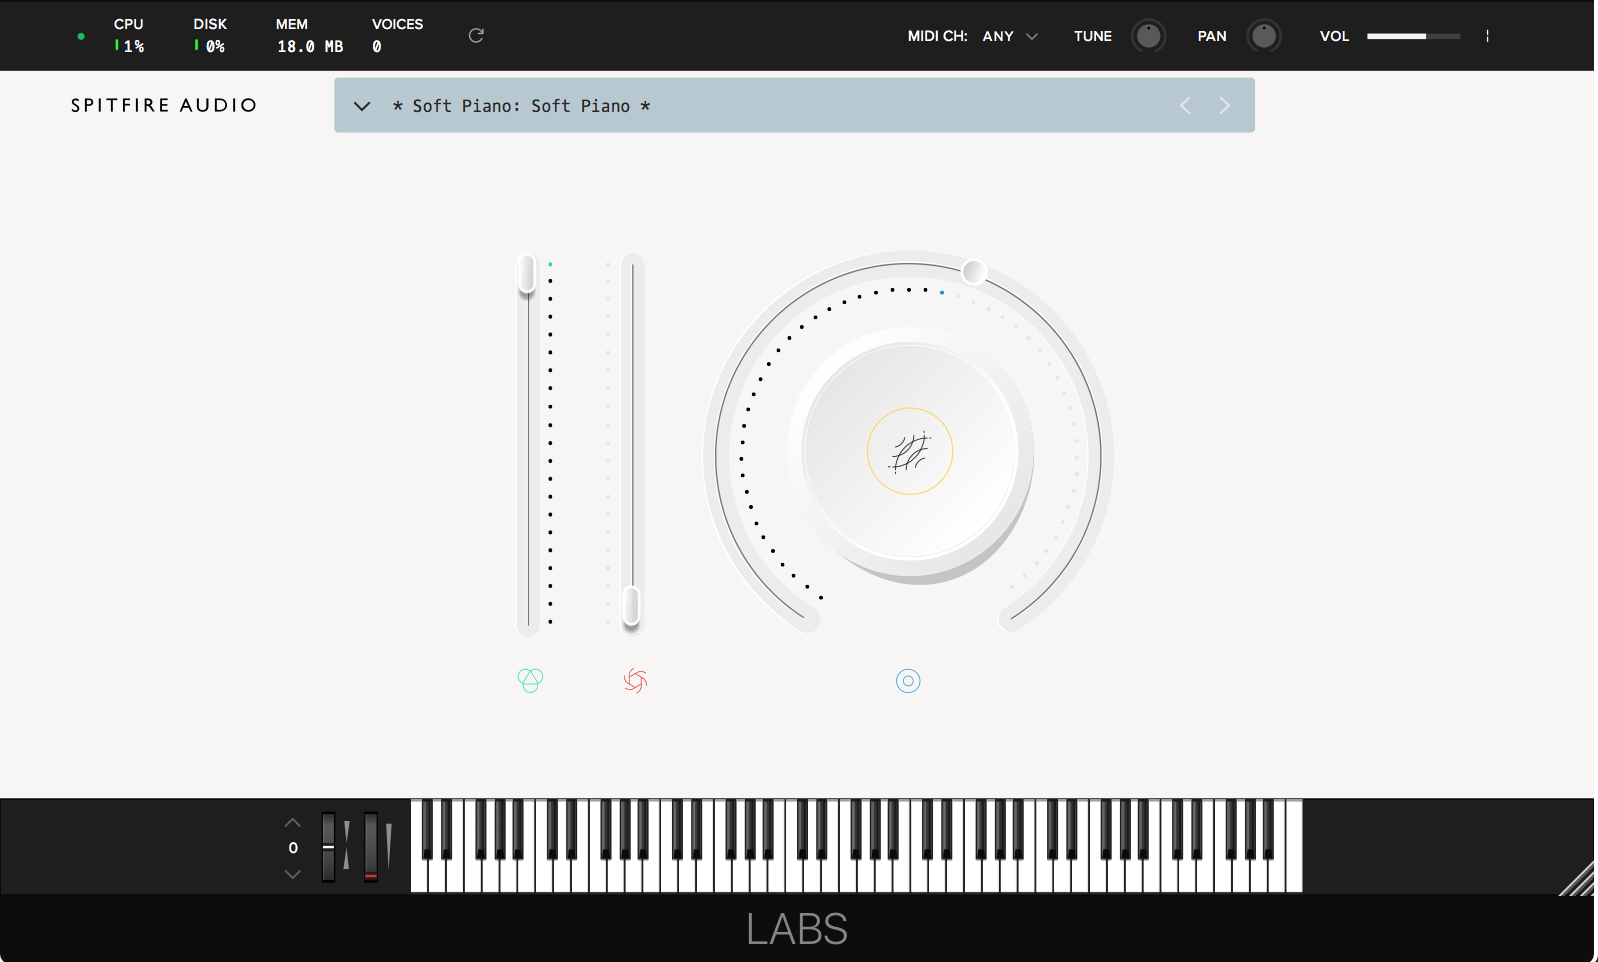Click the LABS logo text
Viewport: 1598px width, 962px height.
(797, 929)
